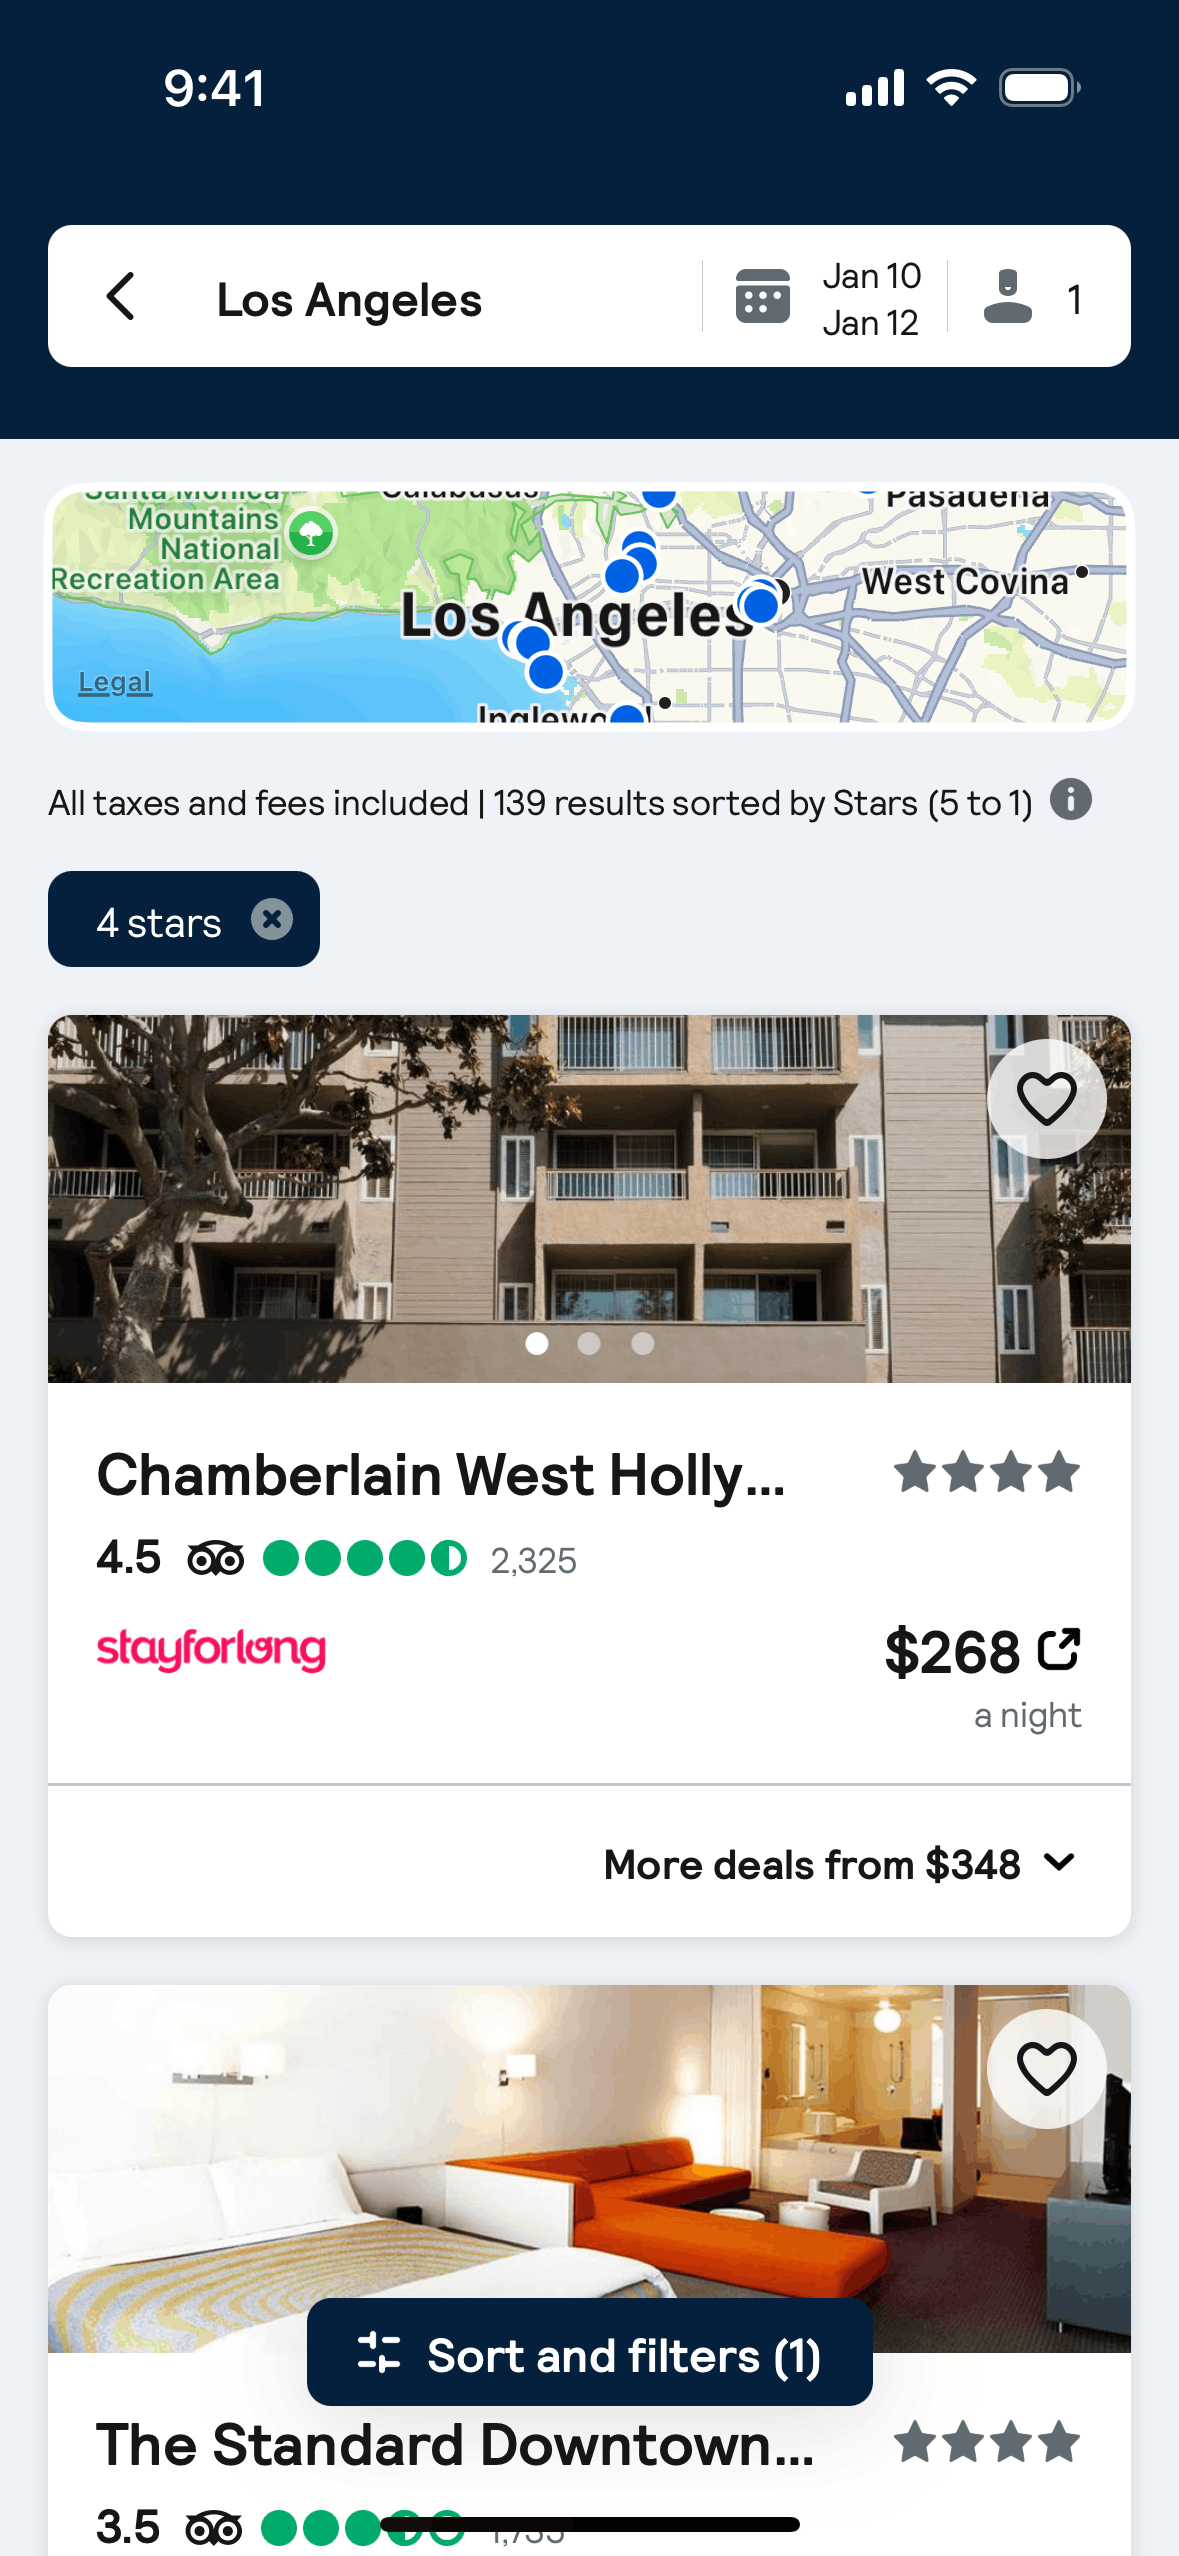1179x2556 pixels.
Task: Edit the Los Angeles destination field
Action: 349,300
